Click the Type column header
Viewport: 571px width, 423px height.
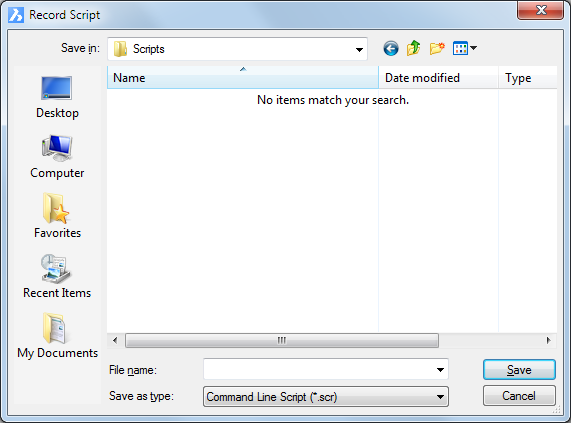(x=528, y=78)
